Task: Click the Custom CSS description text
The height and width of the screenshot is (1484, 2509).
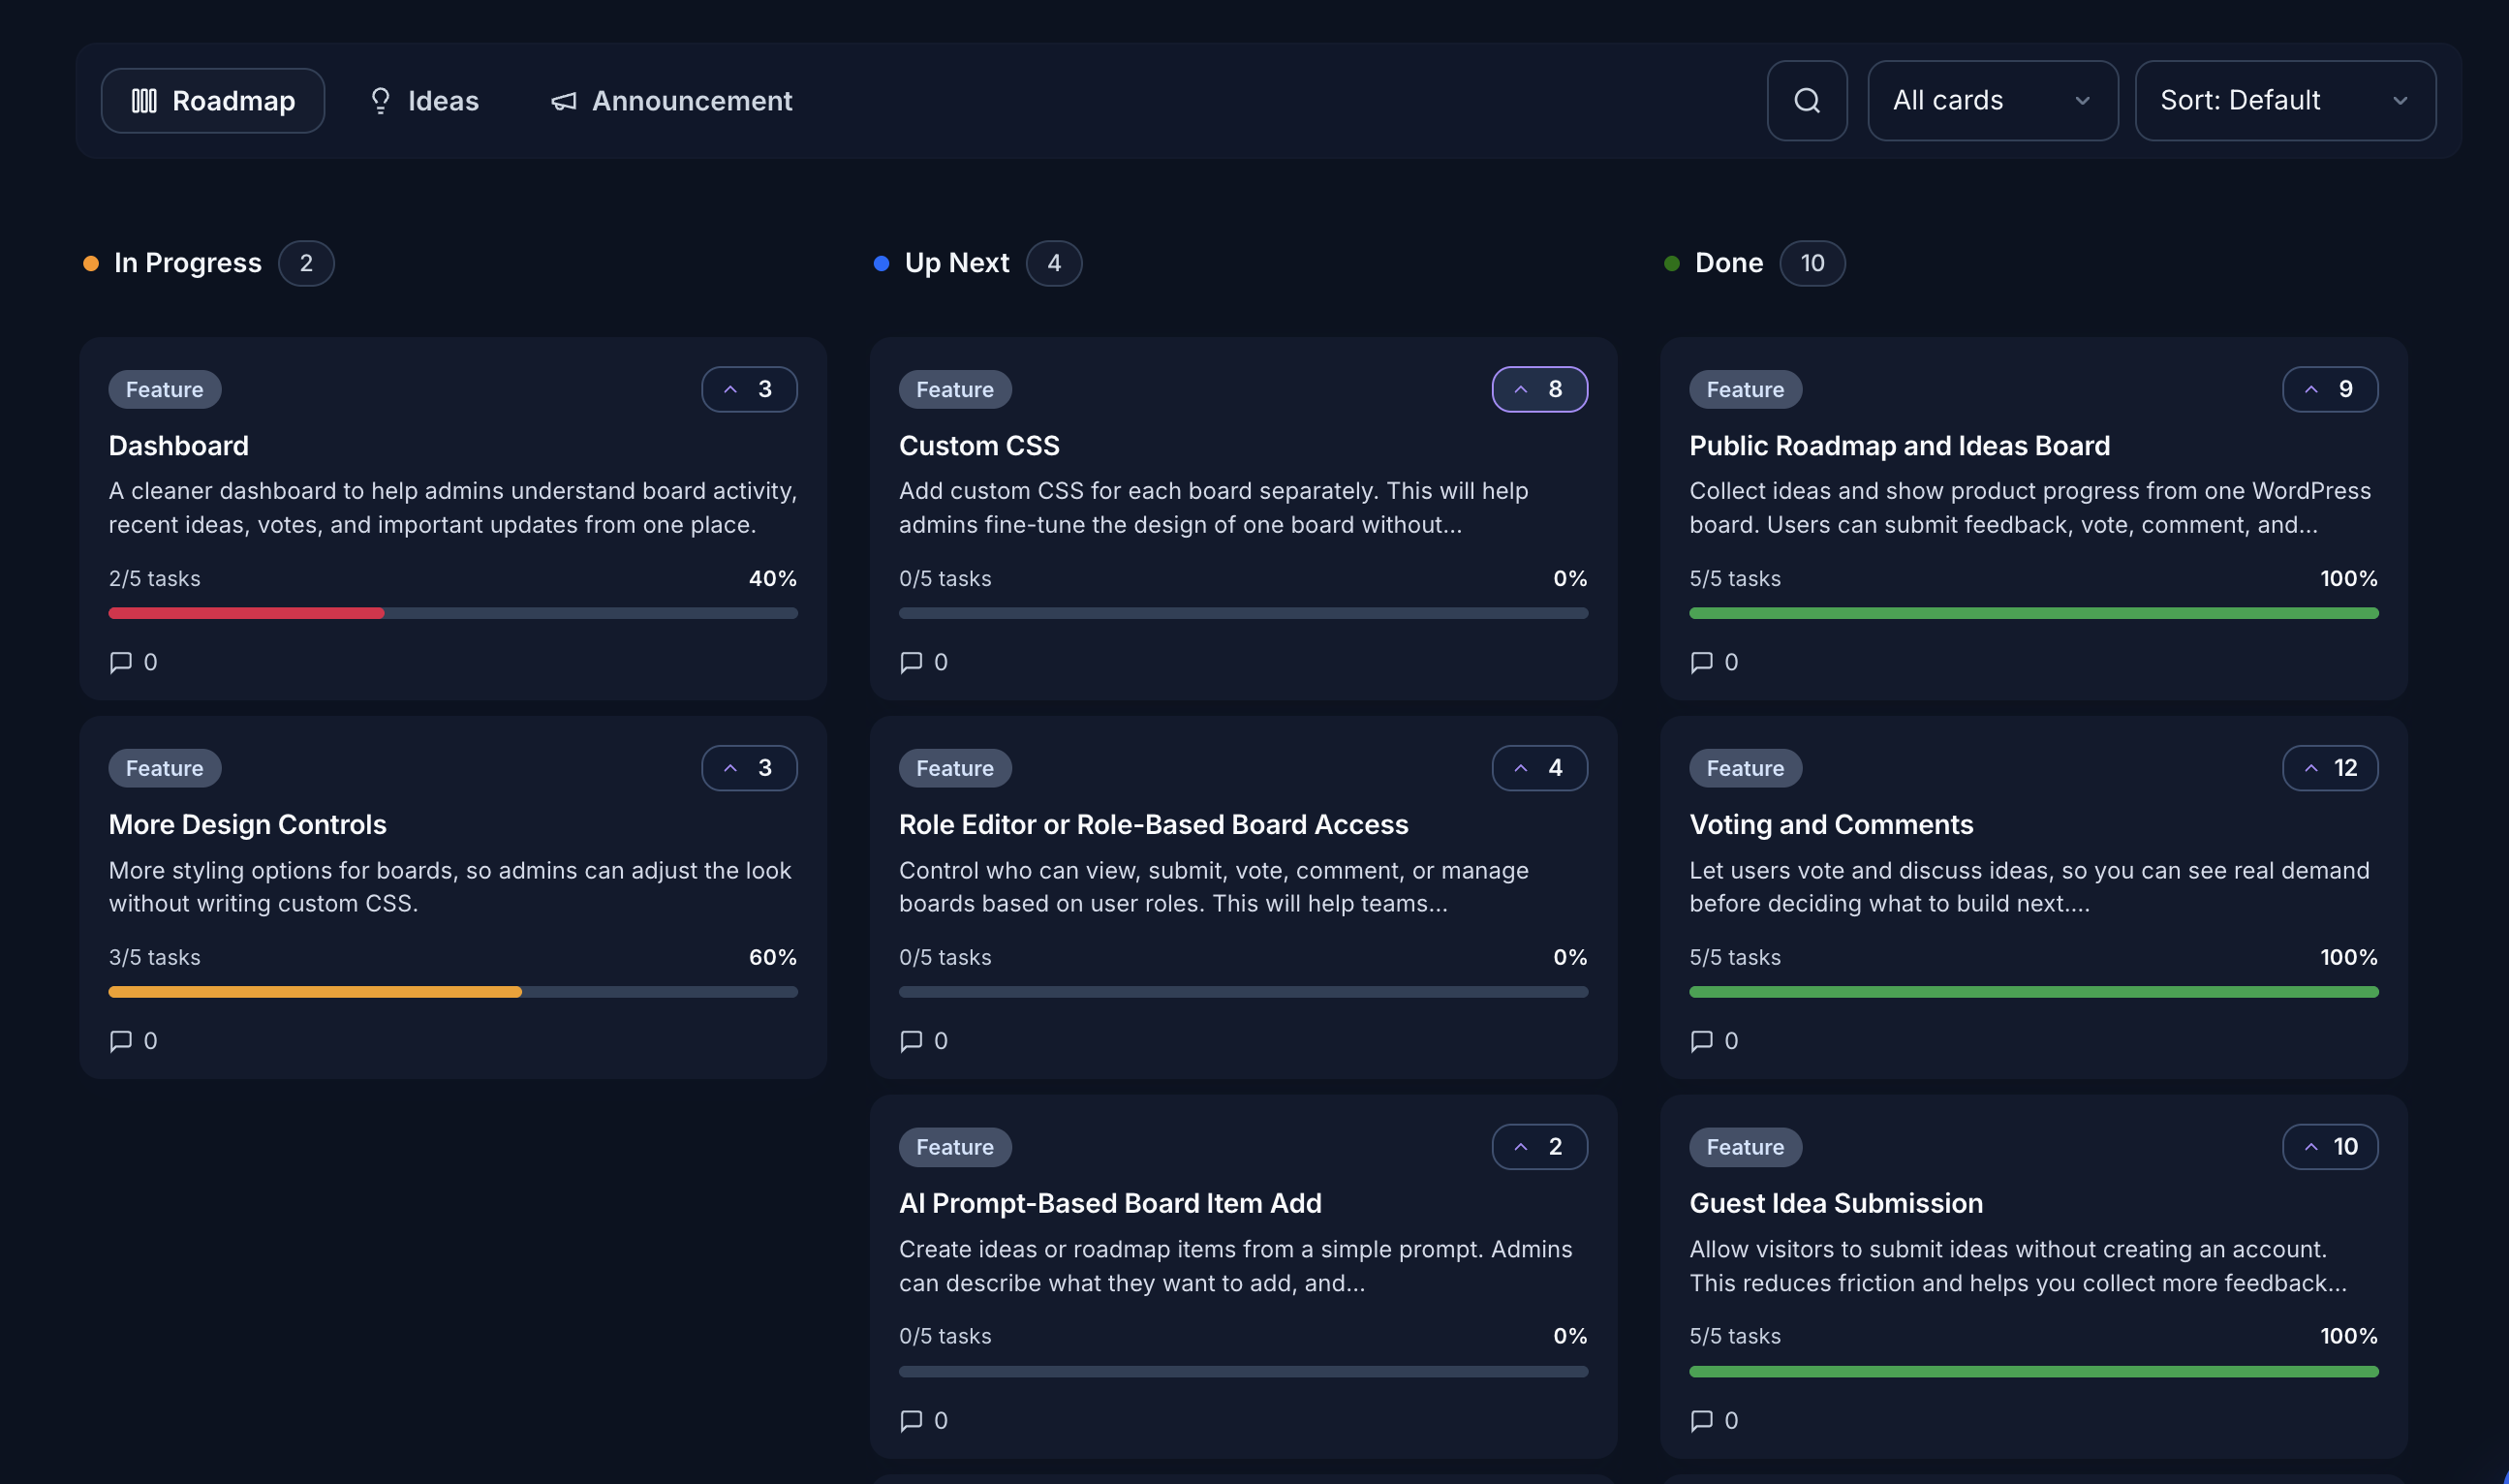Action: pyautogui.click(x=1213, y=507)
